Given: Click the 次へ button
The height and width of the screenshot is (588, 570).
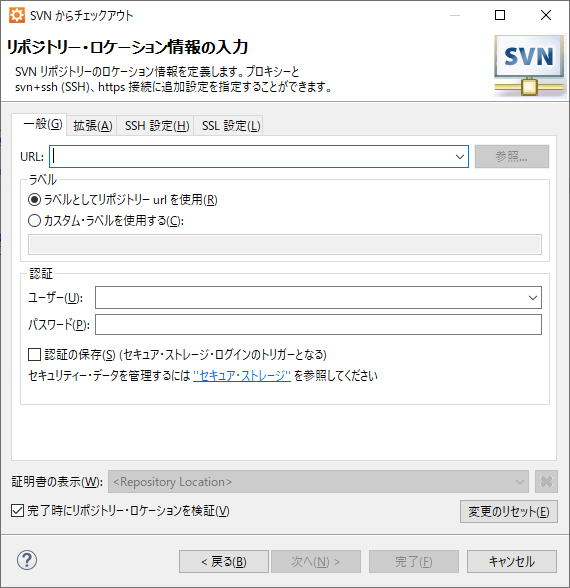Looking at the screenshot, I should tap(316, 561).
